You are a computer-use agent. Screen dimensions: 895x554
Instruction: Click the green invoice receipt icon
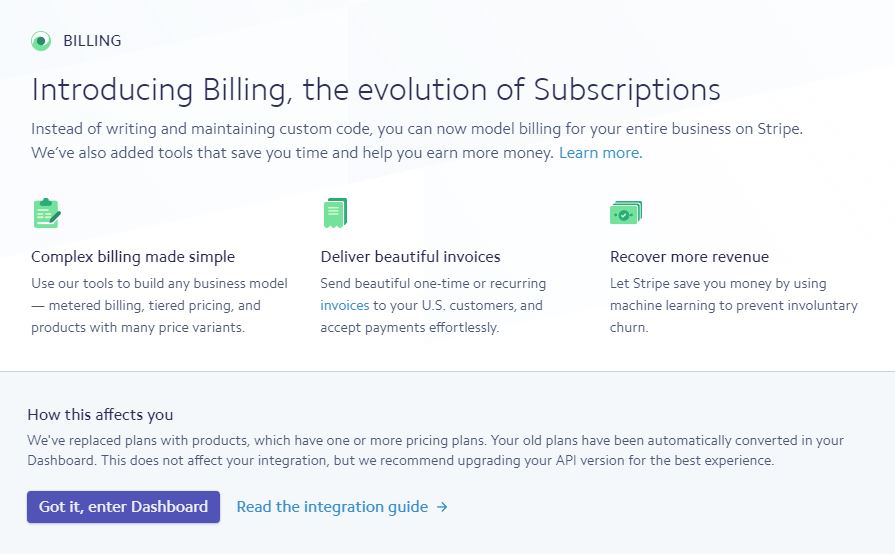coord(335,213)
